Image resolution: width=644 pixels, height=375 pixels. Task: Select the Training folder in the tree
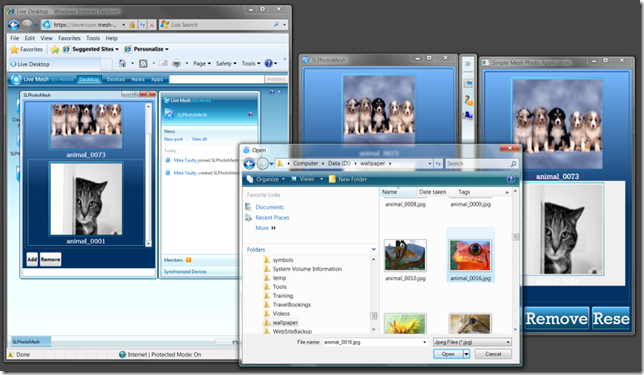283,296
